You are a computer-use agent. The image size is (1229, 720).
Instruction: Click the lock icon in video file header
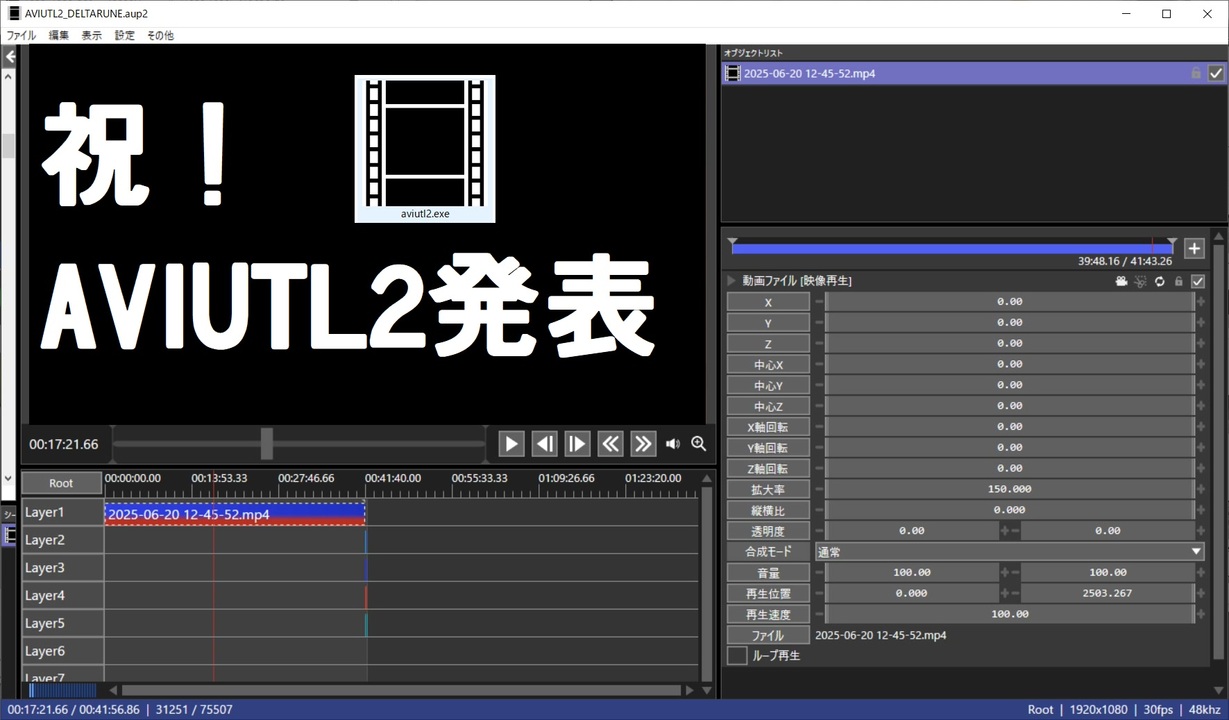coord(1178,282)
